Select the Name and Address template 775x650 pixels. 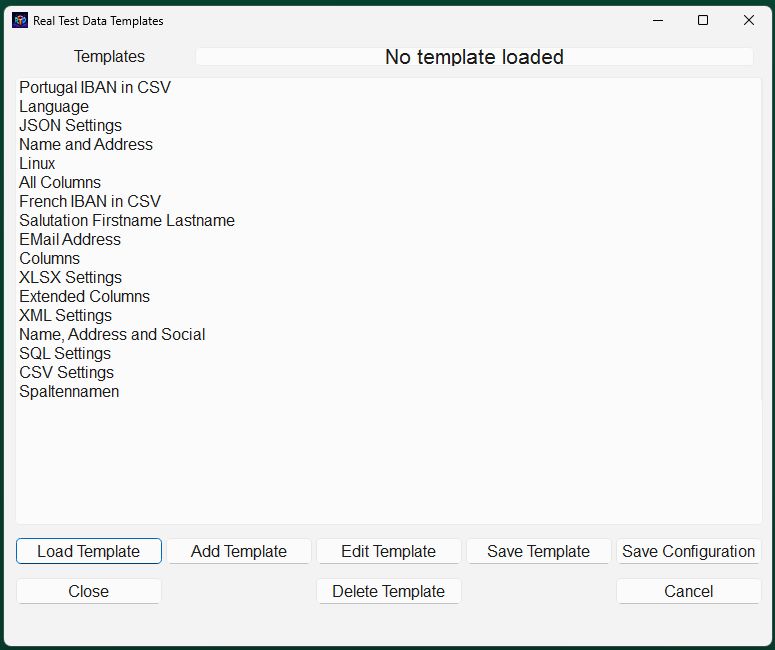[86, 144]
